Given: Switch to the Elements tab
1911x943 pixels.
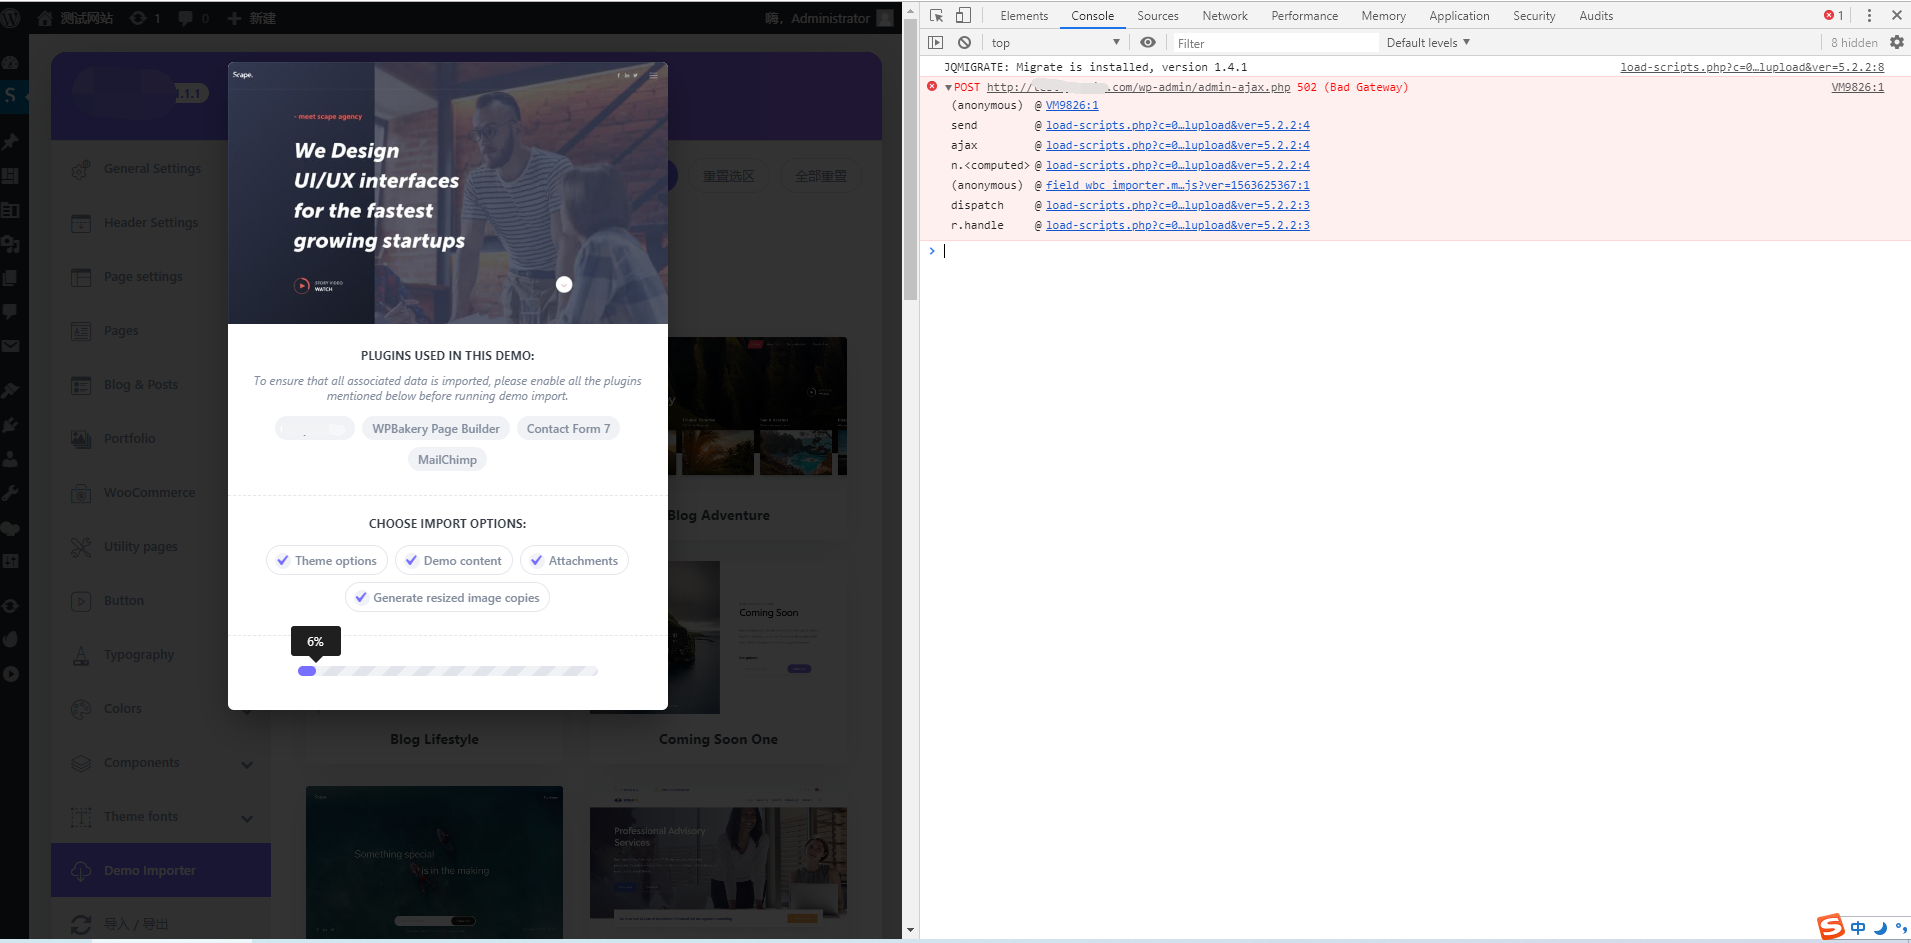Looking at the screenshot, I should pyautogui.click(x=1023, y=16).
